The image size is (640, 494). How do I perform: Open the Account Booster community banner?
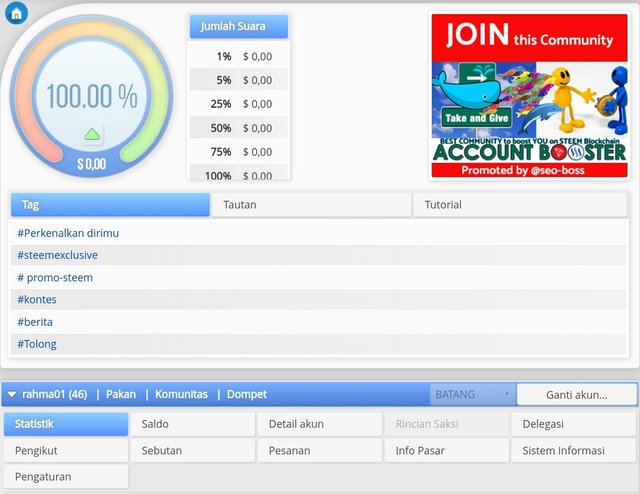(529, 96)
